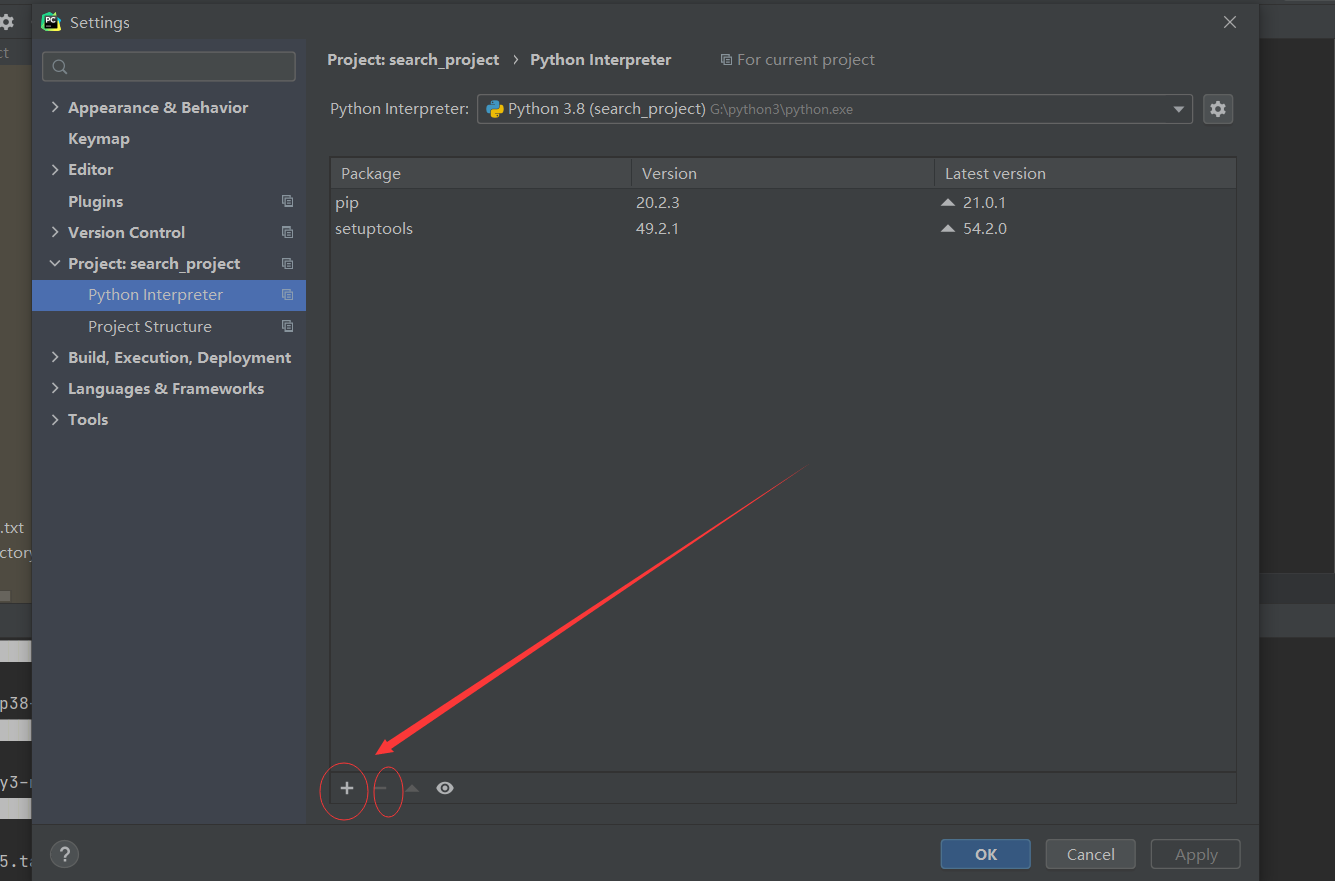The width and height of the screenshot is (1335, 881).
Task: Toggle the eye icon to show early releases
Action: coord(444,788)
